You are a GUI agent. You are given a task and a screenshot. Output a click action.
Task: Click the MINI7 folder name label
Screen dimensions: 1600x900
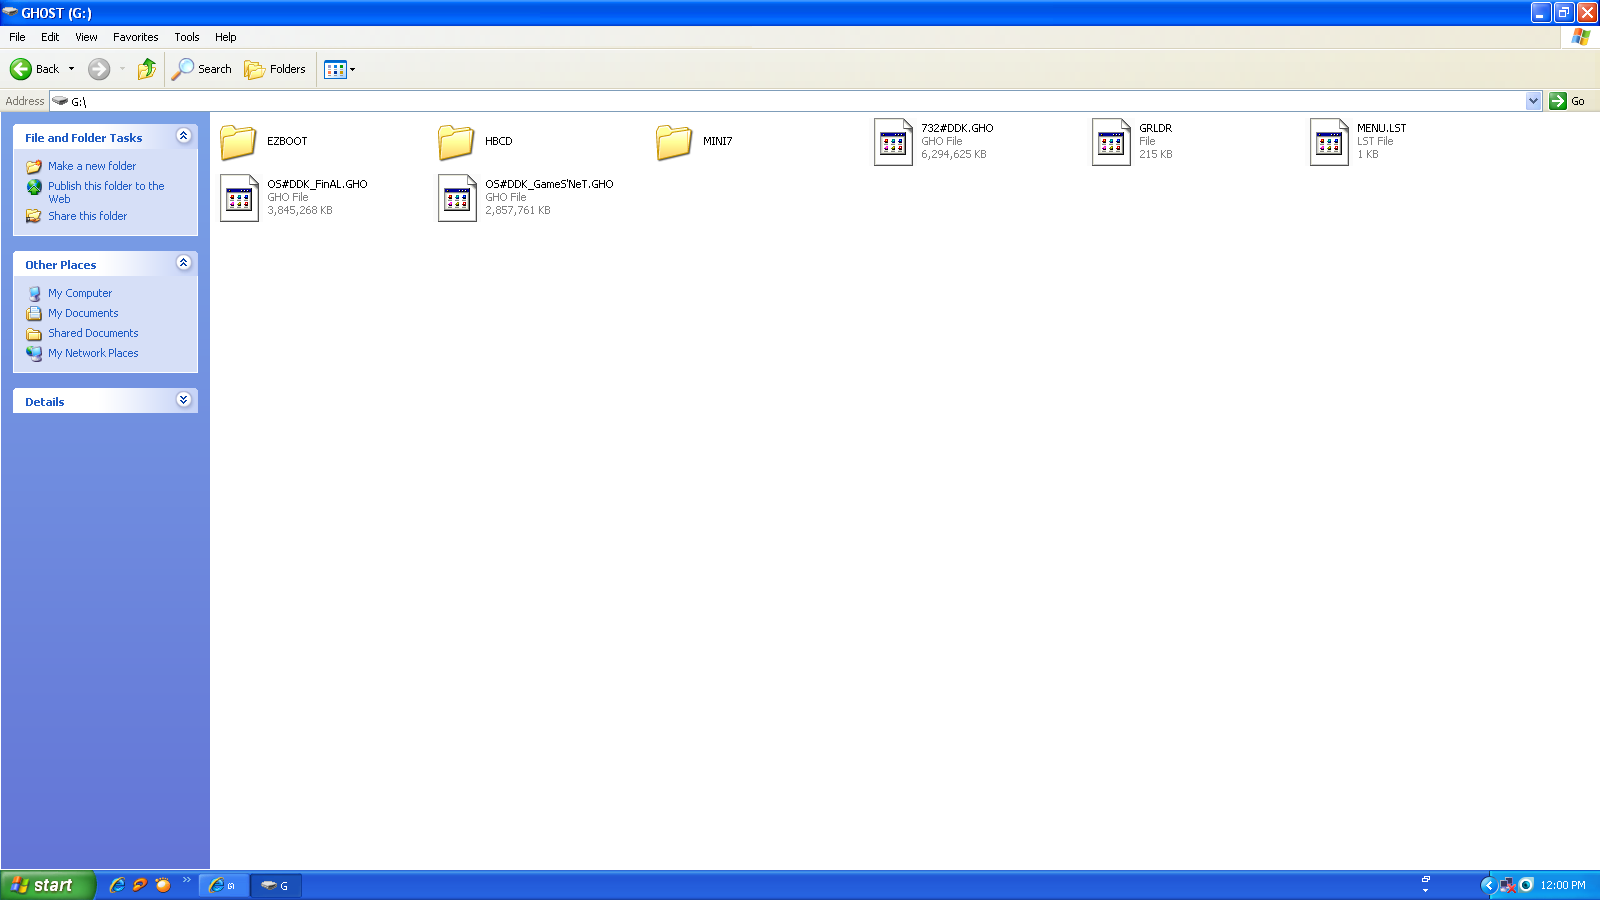(717, 142)
